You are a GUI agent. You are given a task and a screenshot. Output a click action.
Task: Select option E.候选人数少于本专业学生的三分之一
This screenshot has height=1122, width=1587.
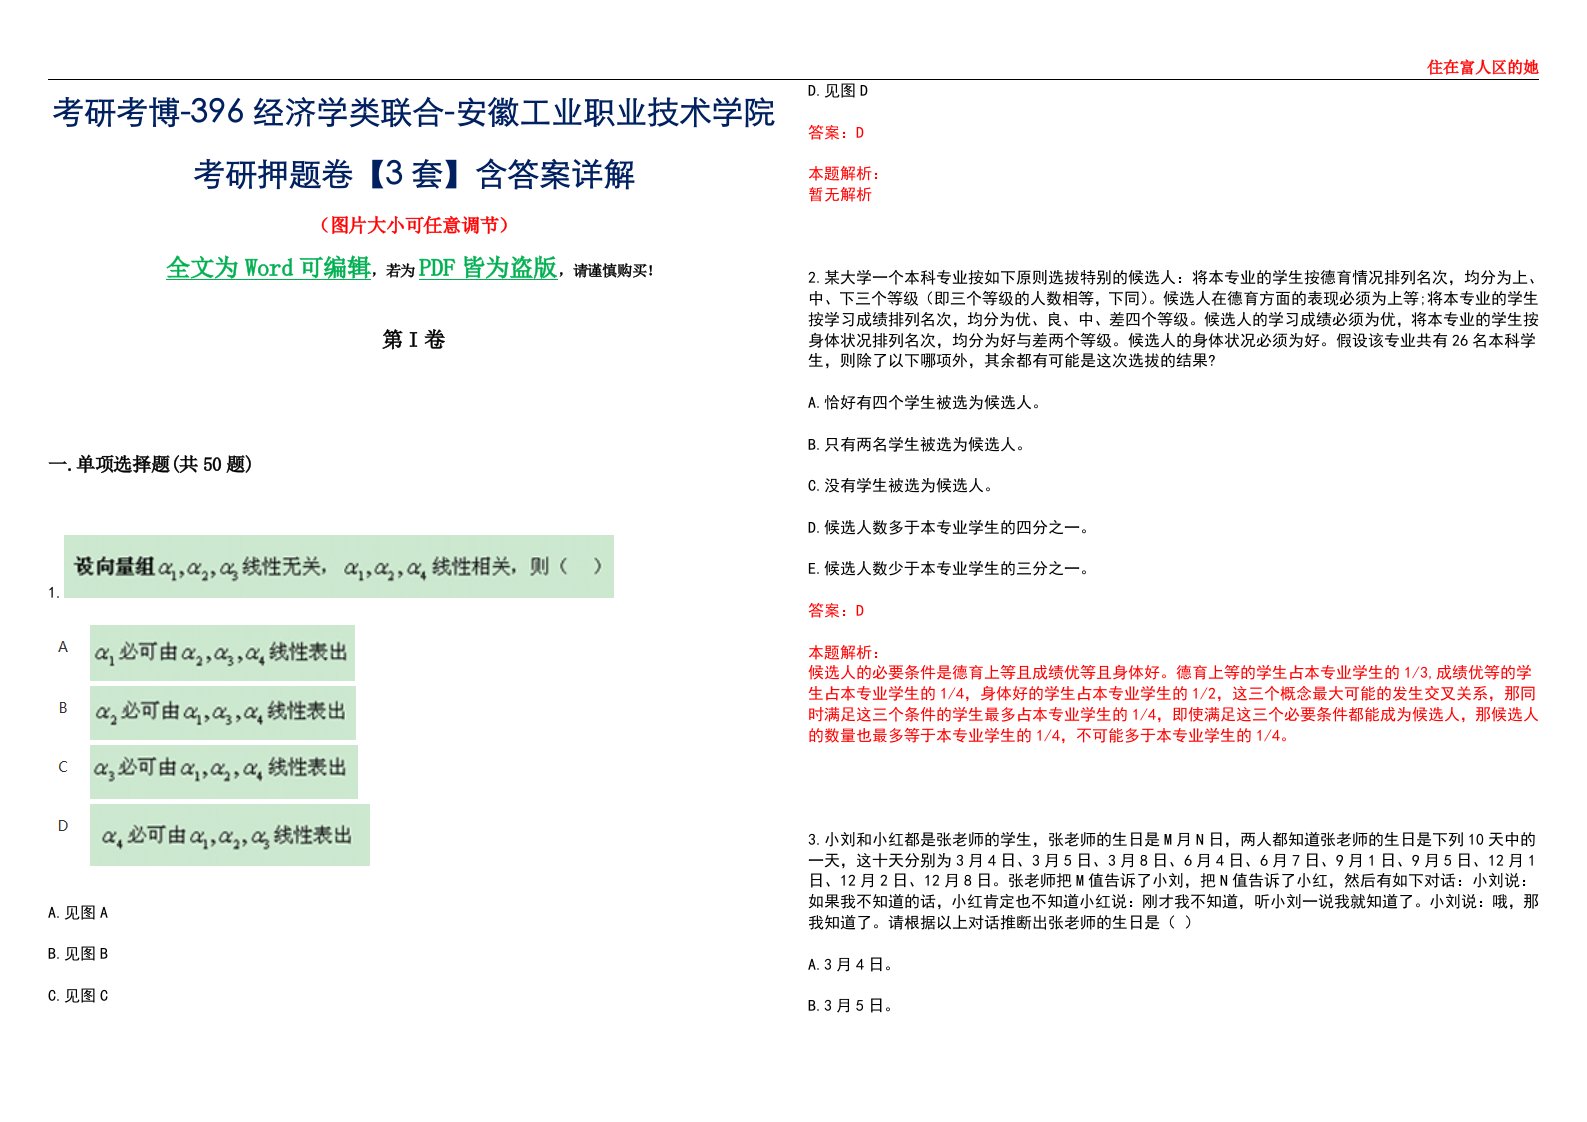tap(949, 569)
